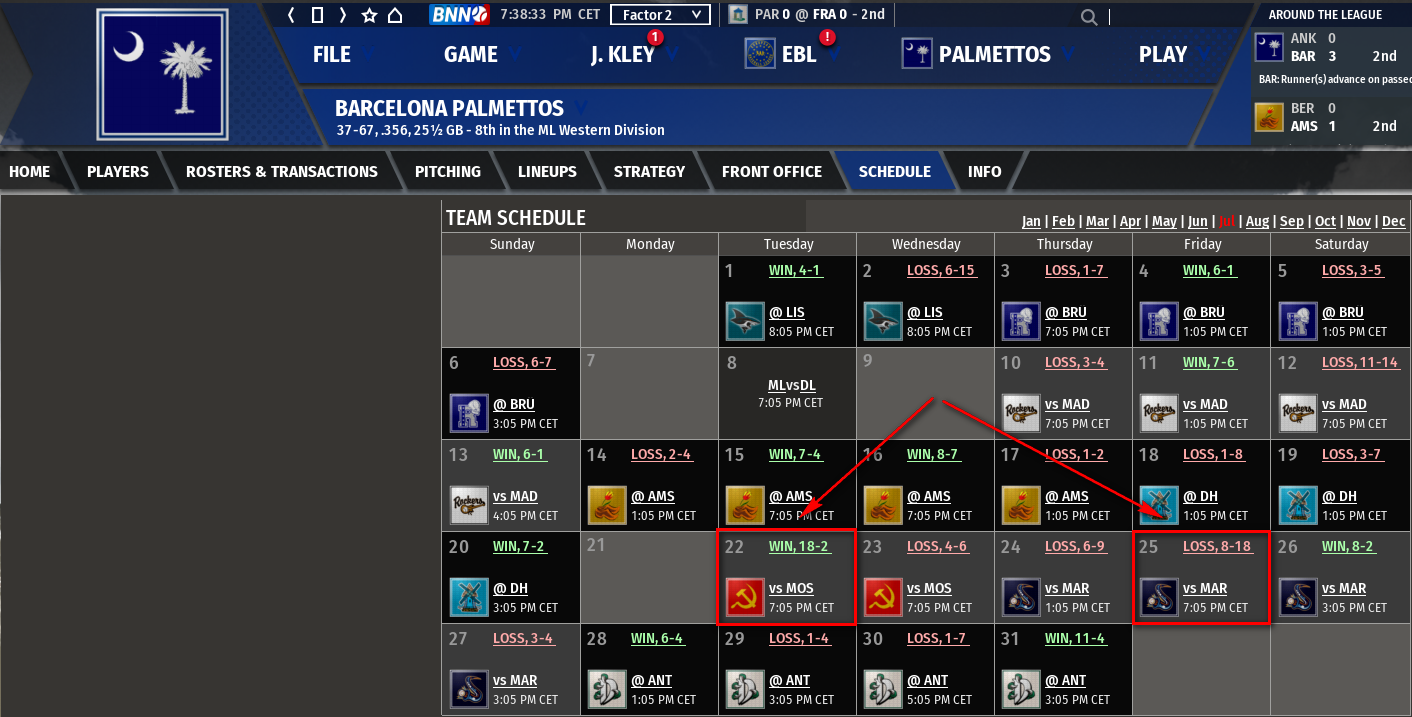Click the @ LIS opponent link on July 2
Image resolution: width=1412 pixels, height=717 pixels.
tap(925, 313)
